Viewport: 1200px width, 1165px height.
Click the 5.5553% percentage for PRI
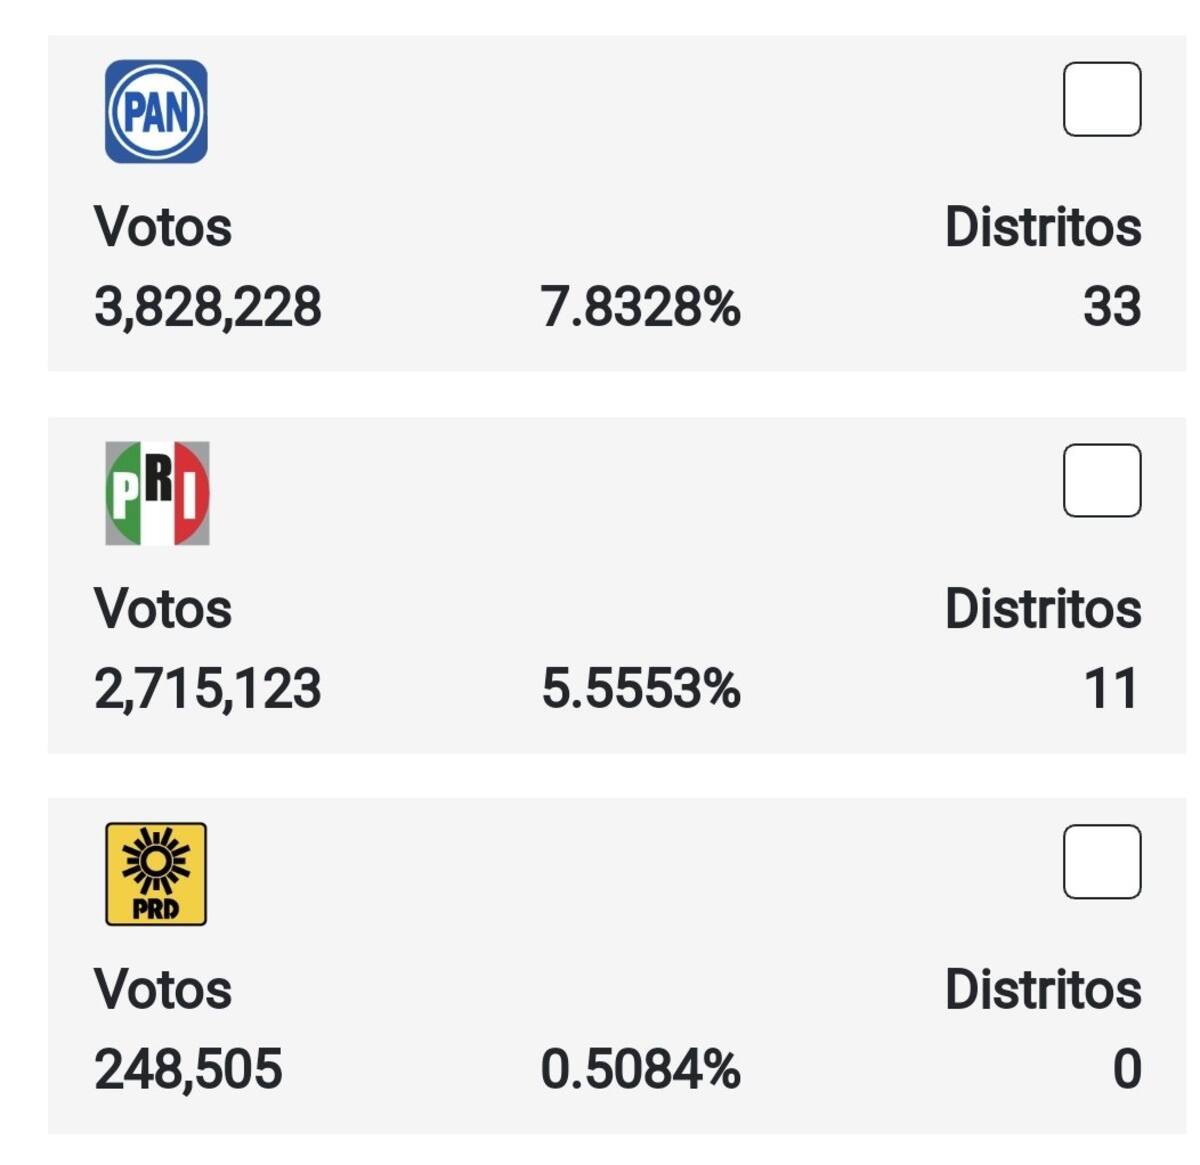point(641,689)
